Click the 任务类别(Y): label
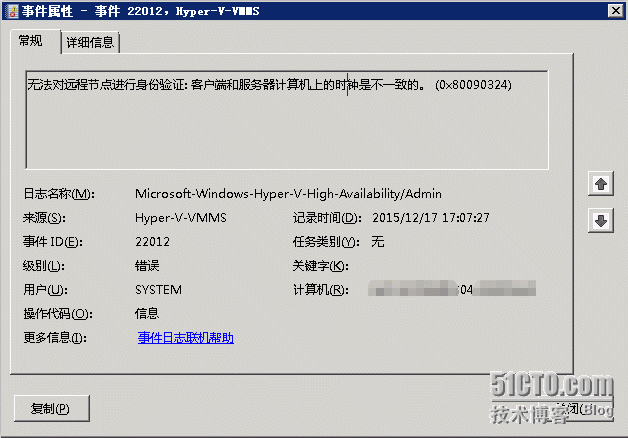The height and width of the screenshot is (438, 628). click(x=326, y=242)
